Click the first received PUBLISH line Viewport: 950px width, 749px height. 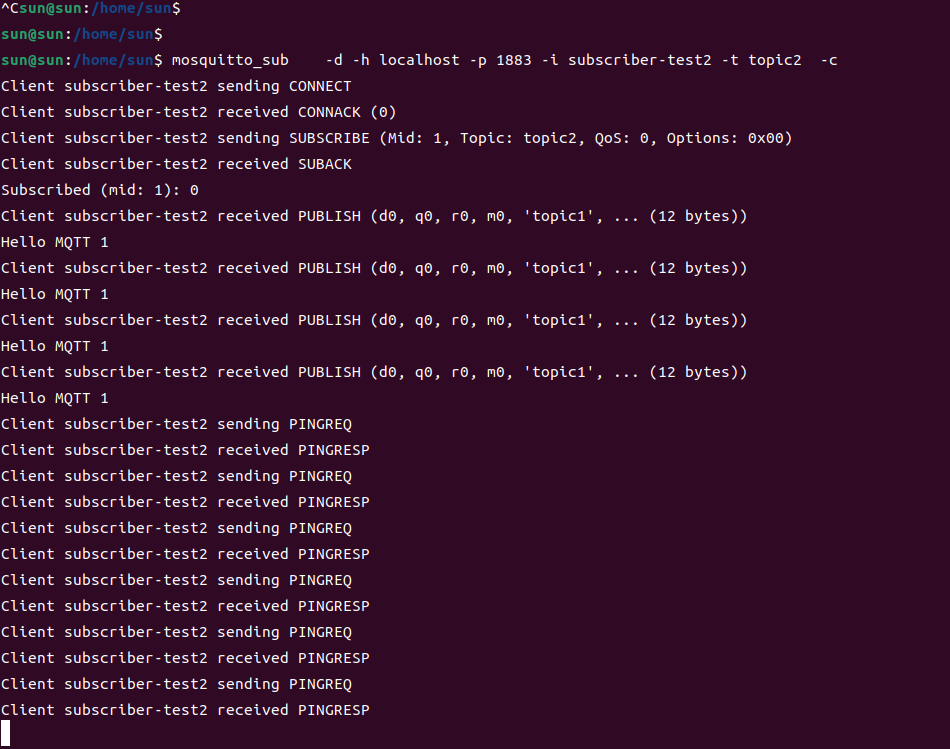[374, 216]
